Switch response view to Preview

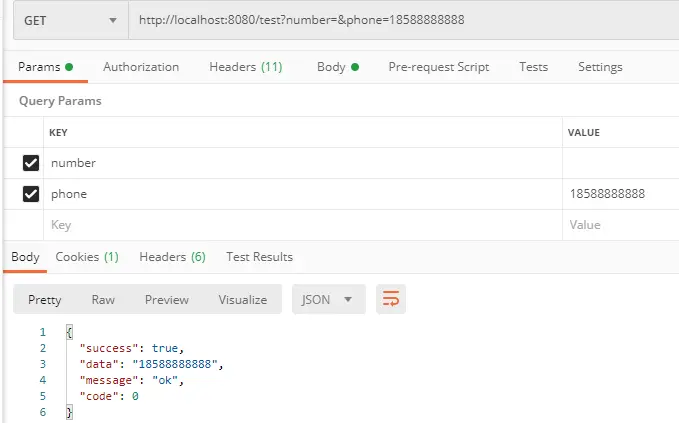click(x=167, y=300)
